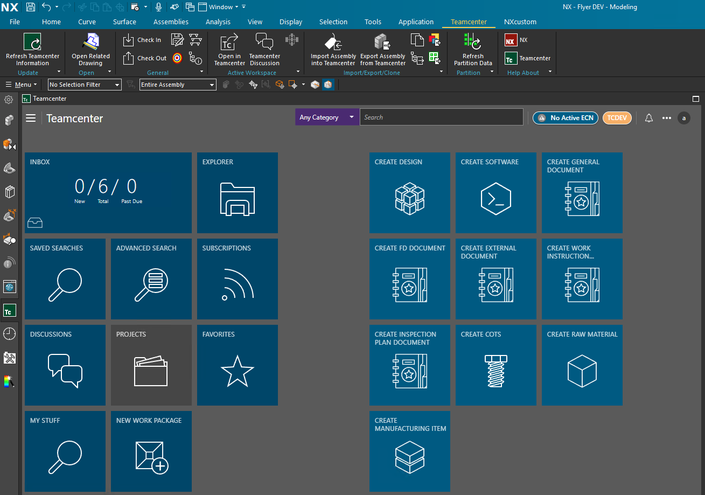
Task: Click the Create Software tile
Action: click(x=496, y=192)
